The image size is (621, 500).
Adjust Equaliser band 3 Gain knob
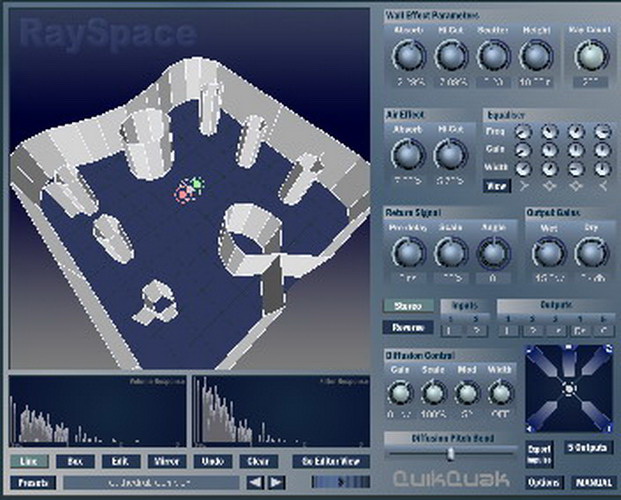click(575, 150)
